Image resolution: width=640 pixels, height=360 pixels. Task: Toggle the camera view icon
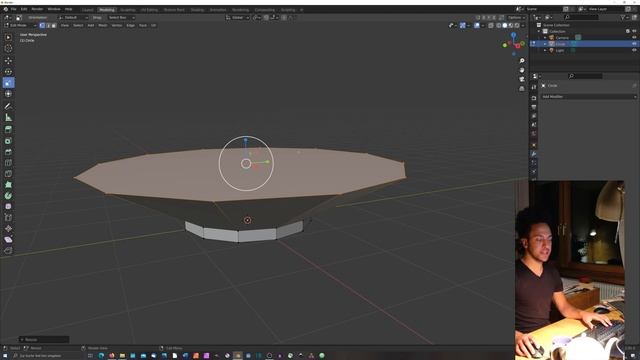click(522, 79)
